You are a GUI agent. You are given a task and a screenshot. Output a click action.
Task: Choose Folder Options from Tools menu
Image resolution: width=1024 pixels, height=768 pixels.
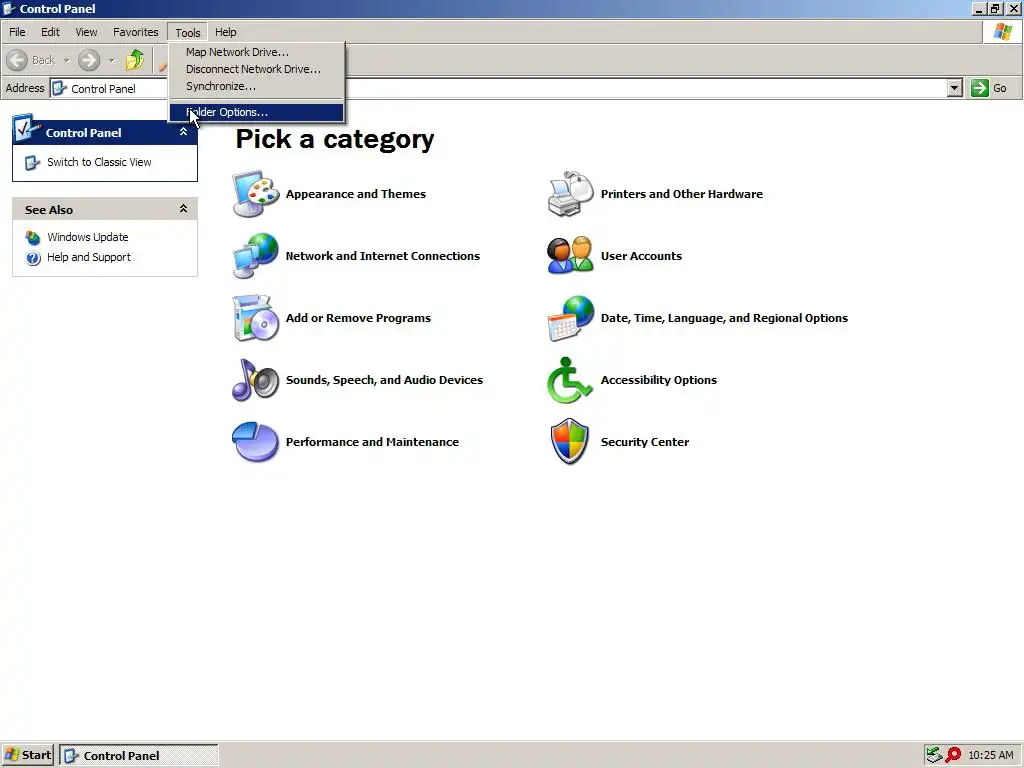pyautogui.click(x=256, y=112)
